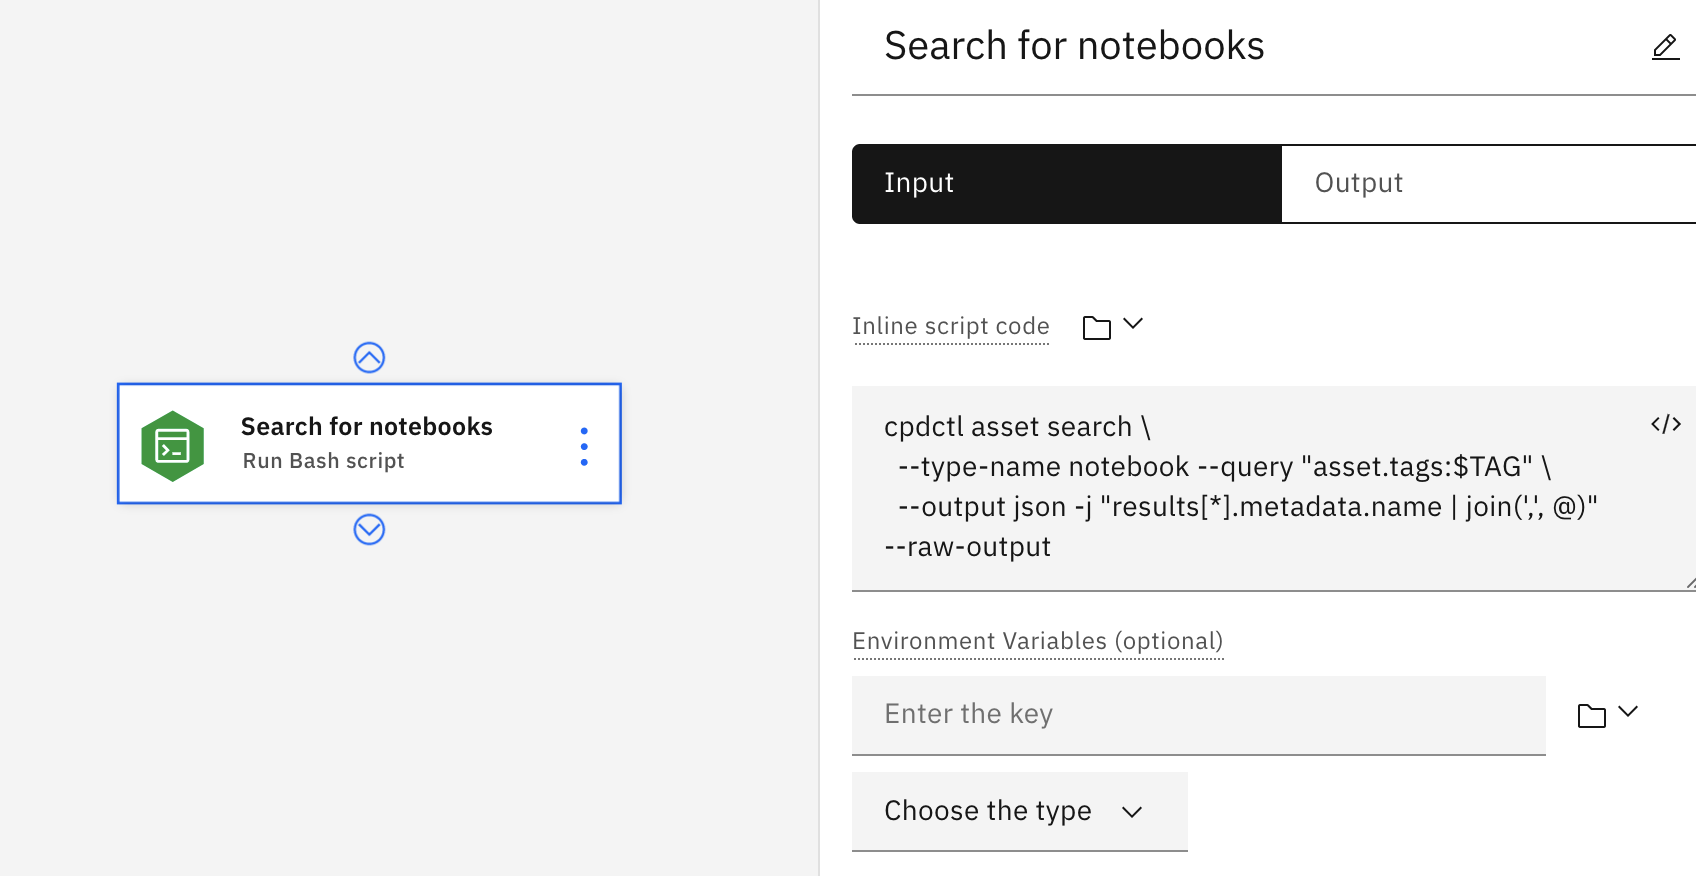The width and height of the screenshot is (1696, 876).
Task: Click folder icon beside Enter the key field
Action: pos(1591,716)
